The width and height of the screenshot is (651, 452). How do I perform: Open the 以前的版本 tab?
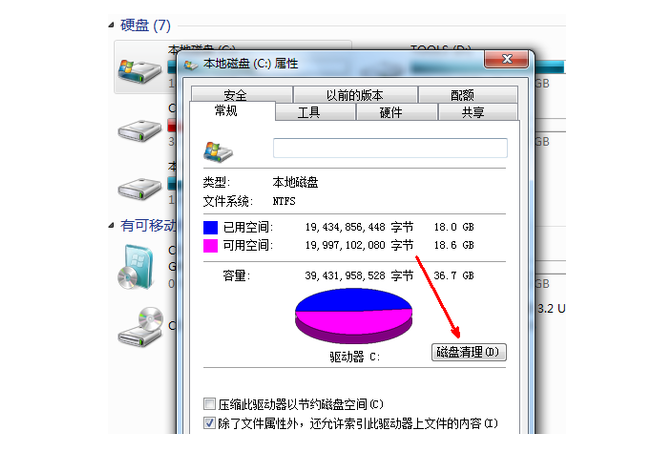355,95
